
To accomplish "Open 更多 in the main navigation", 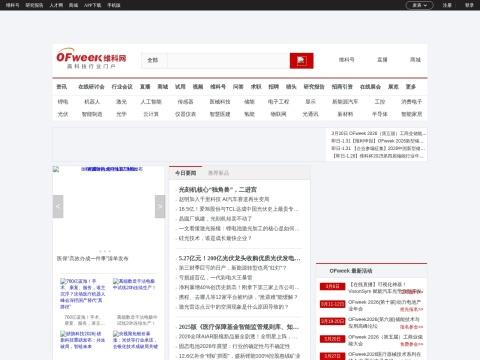I will click(411, 87).
